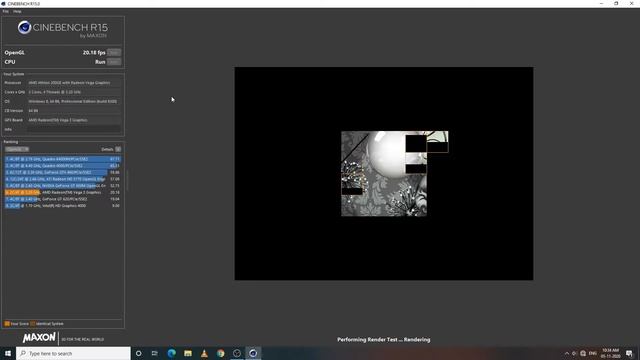Open the Windows Start menu
The height and width of the screenshot is (360, 640).
[x=8, y=353]
